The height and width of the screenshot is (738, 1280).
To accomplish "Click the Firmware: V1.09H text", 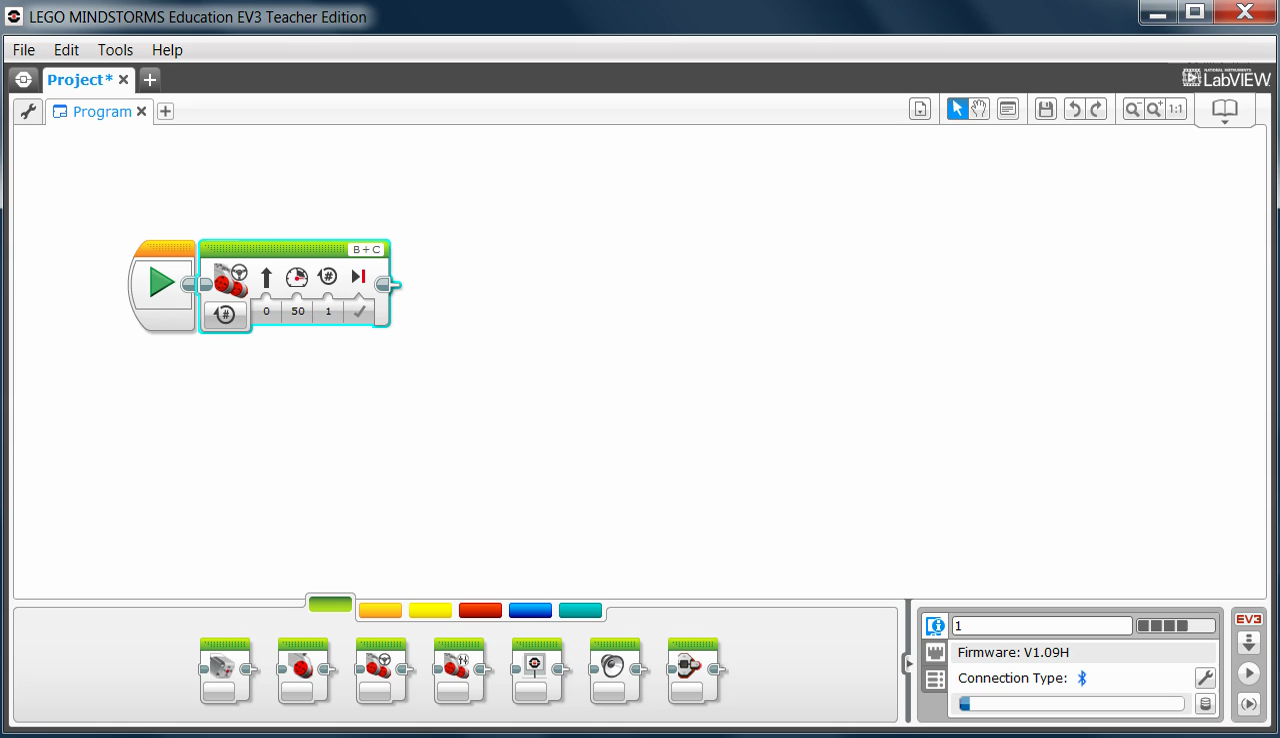I will pyautogui.click(x=1013, y=652).
